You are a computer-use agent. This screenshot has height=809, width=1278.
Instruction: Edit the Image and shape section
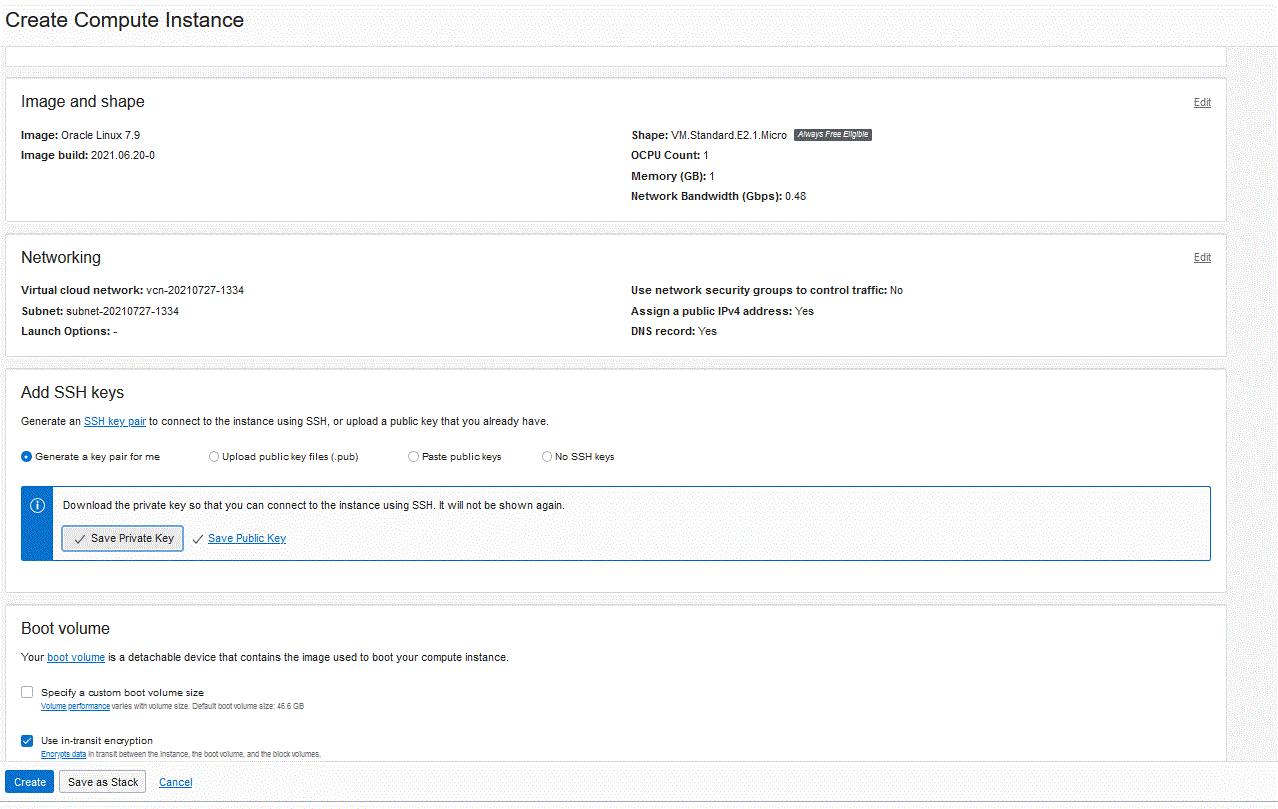point(1202,103)
